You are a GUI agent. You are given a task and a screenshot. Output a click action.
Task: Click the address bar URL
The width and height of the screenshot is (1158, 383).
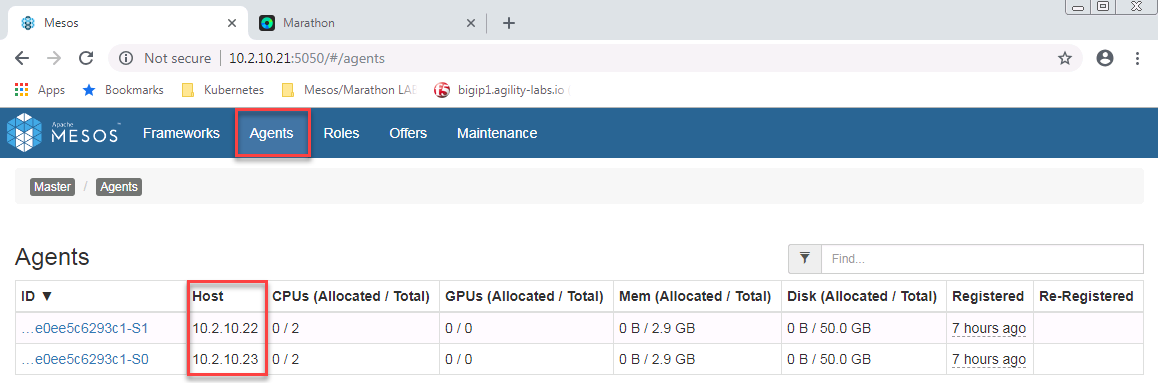click(x=306, y=58)
